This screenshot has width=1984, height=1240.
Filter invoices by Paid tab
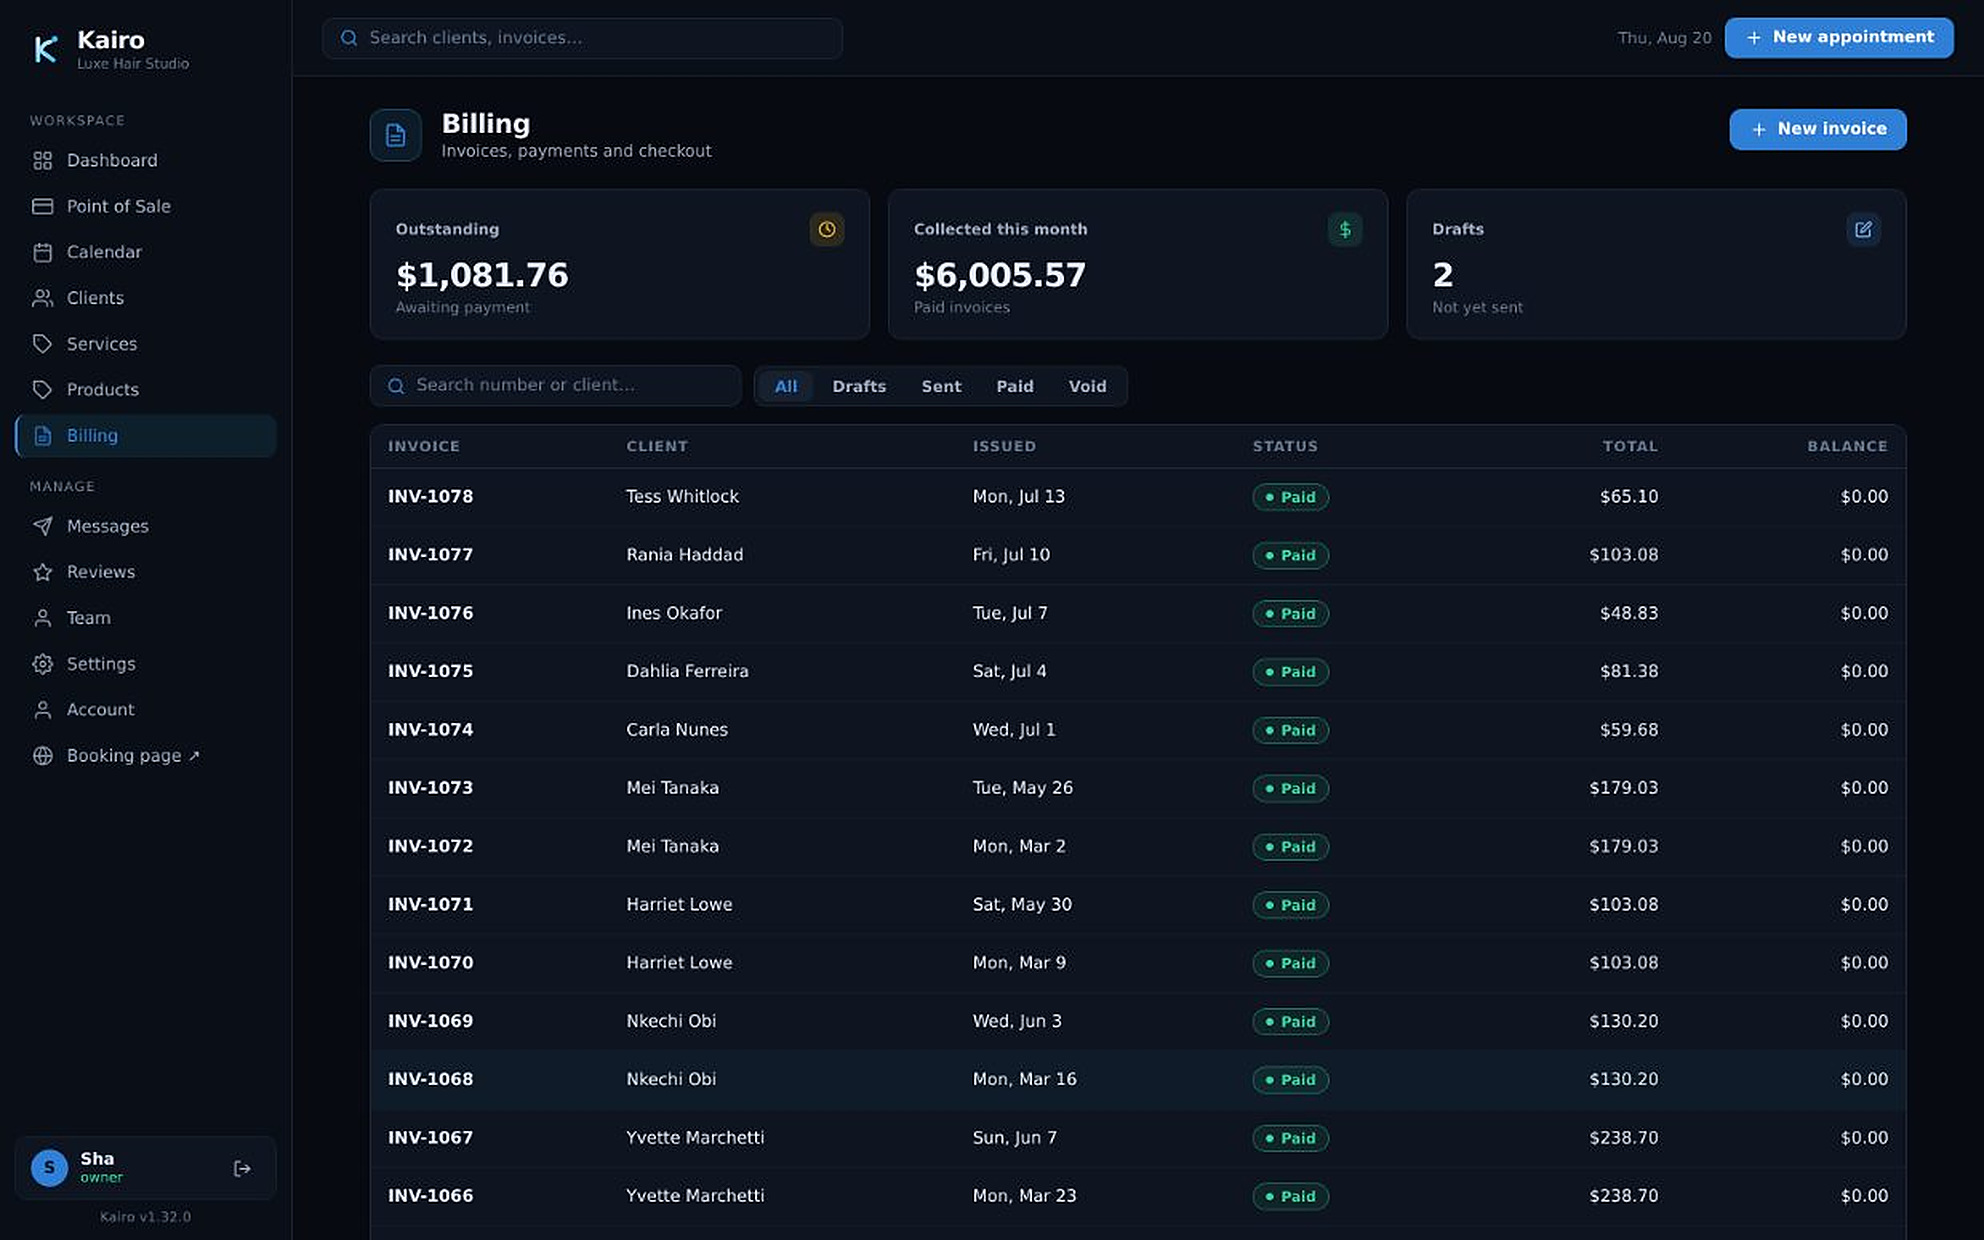click(1015, 386)
